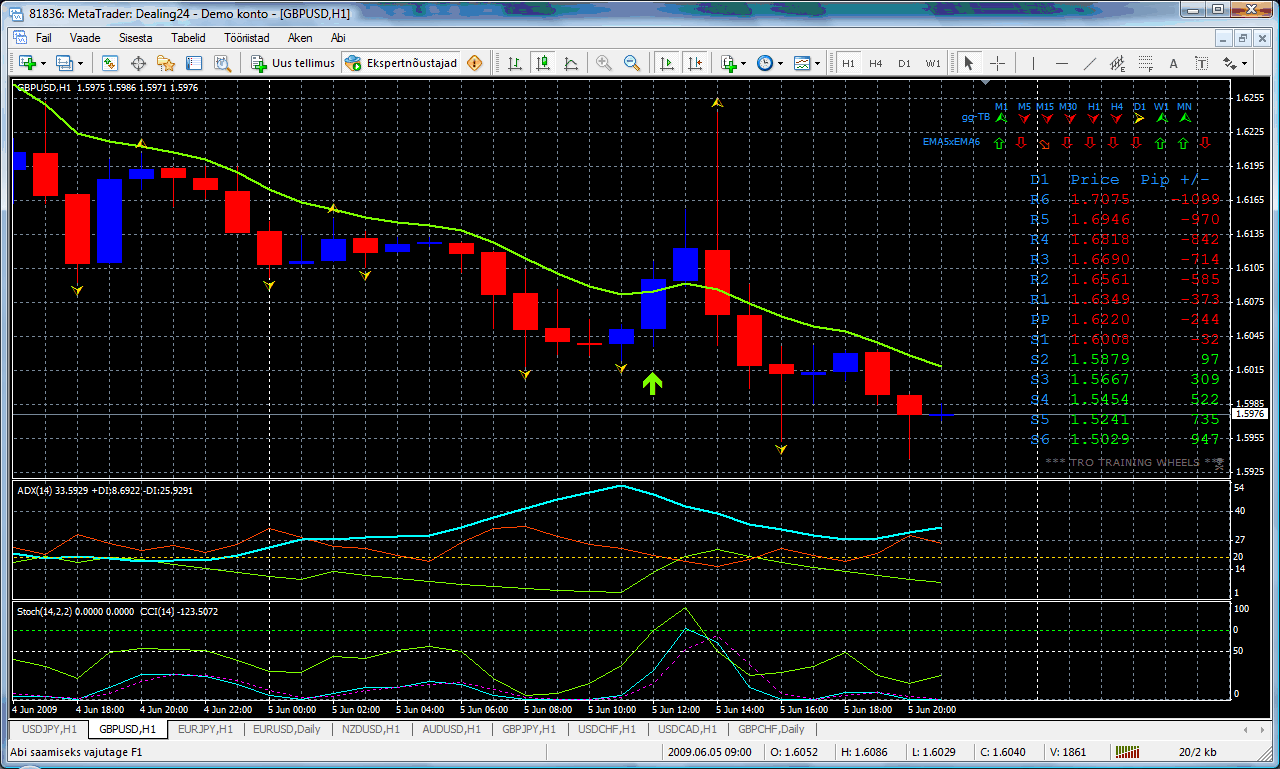Switch to the USDCAD,H1 chart tab
Viewport: 1280px width, 769px height.
coord(687,729)
